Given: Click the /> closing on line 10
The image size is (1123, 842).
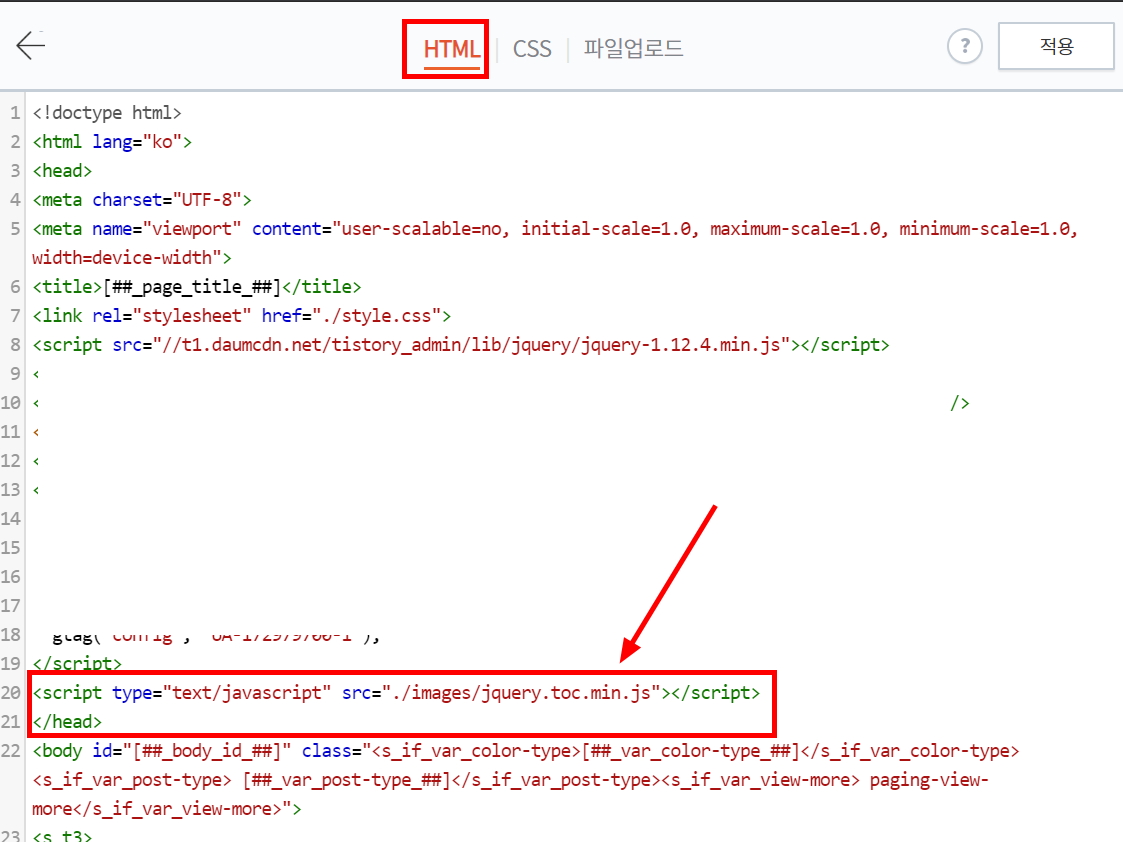Looking at the screenshot, I should click(x=960, y=403).
